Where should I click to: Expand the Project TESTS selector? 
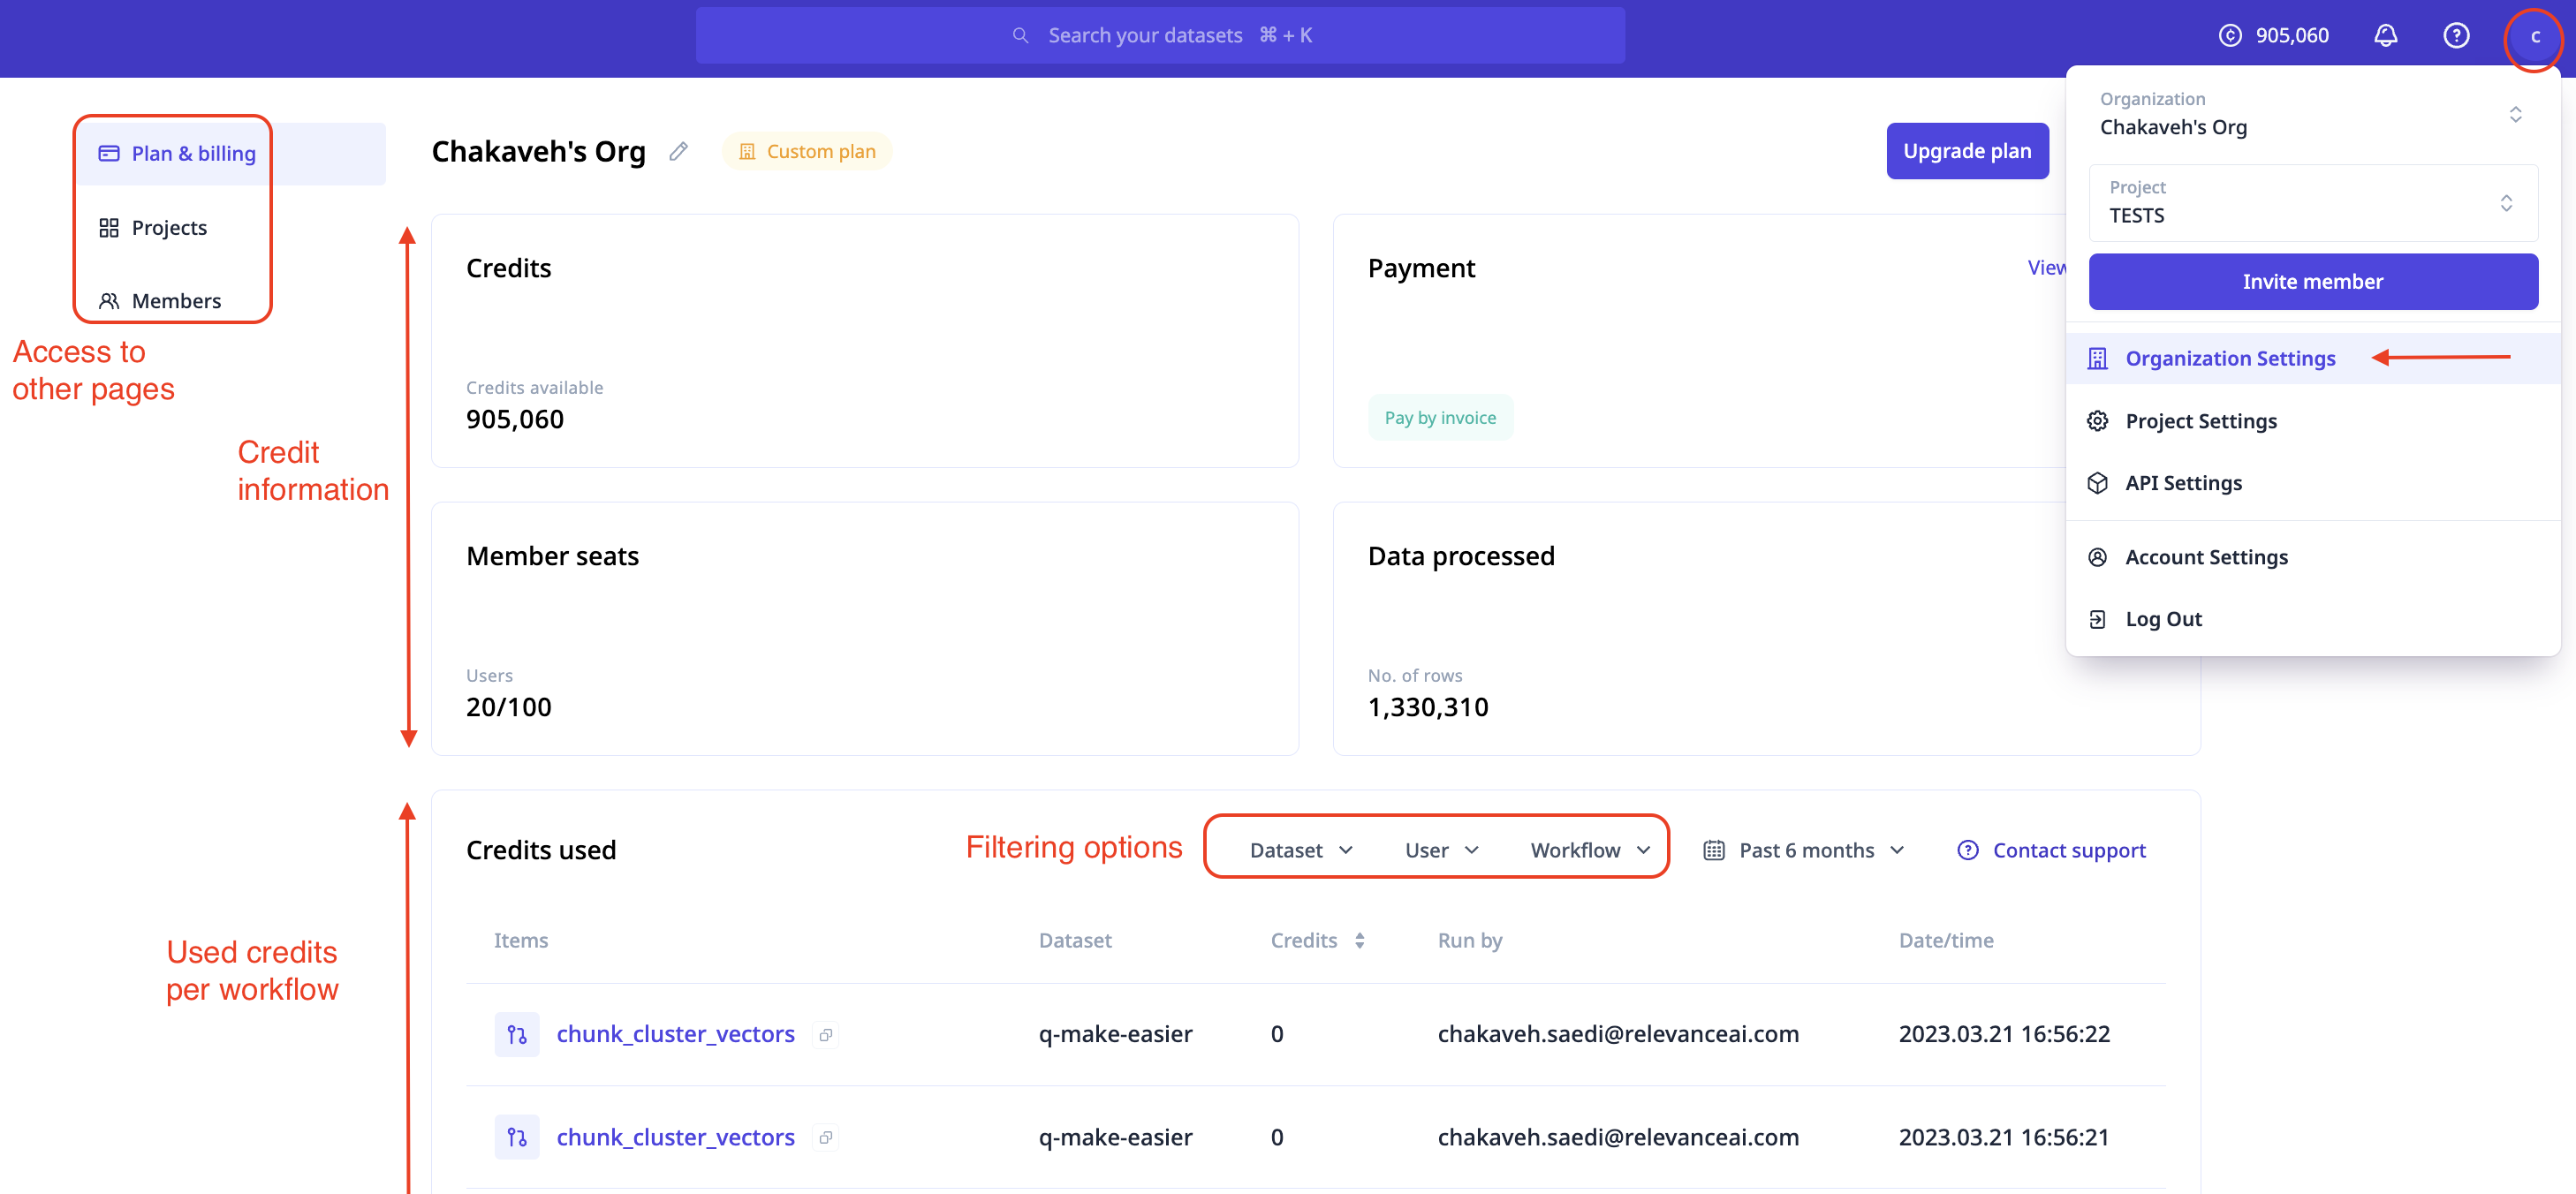pyautogui.click(x=2312, y=203)
